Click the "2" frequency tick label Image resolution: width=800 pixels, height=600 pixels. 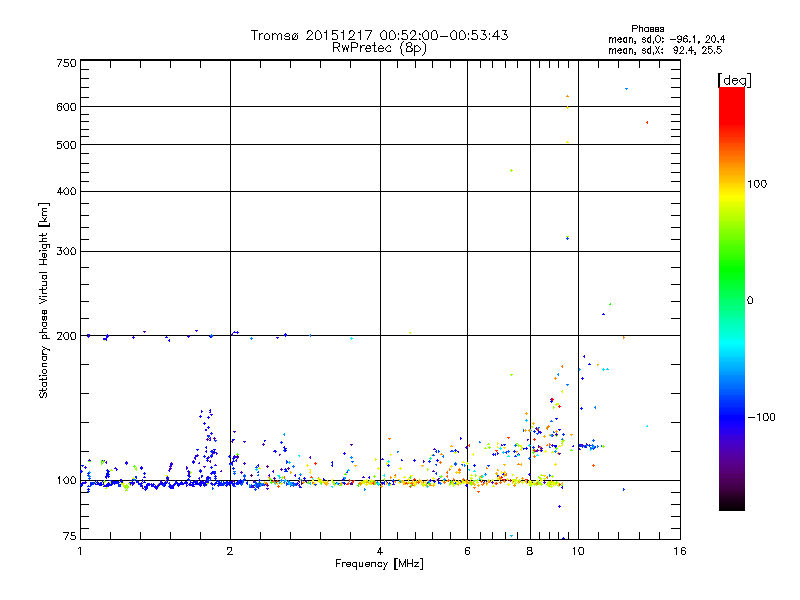[x=230, y=551]
